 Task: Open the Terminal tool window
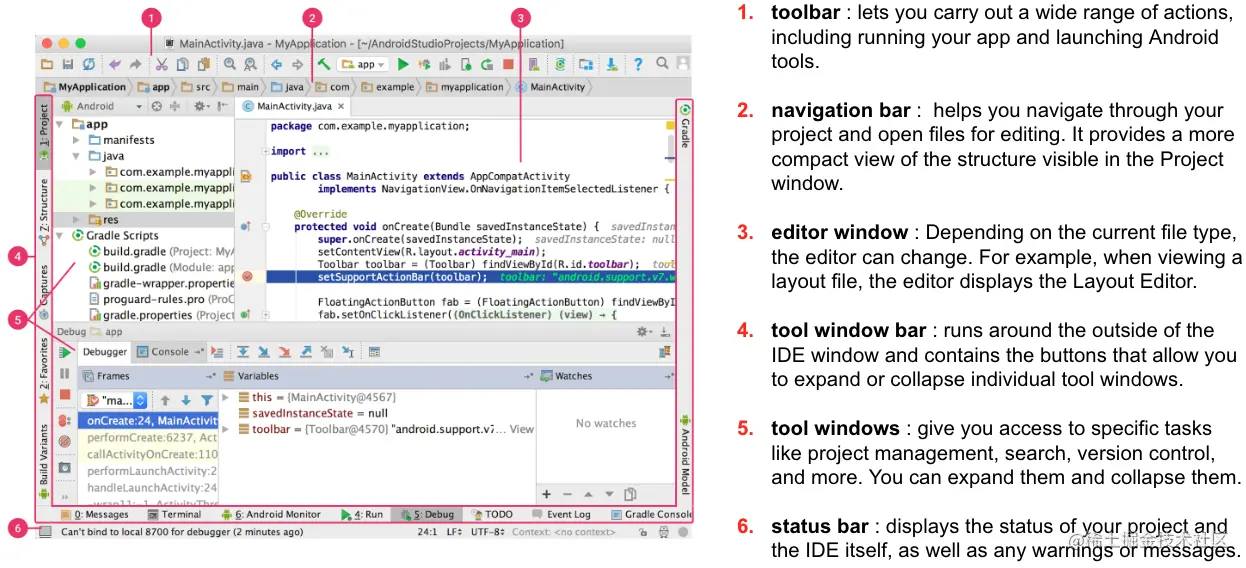(174, 515)
